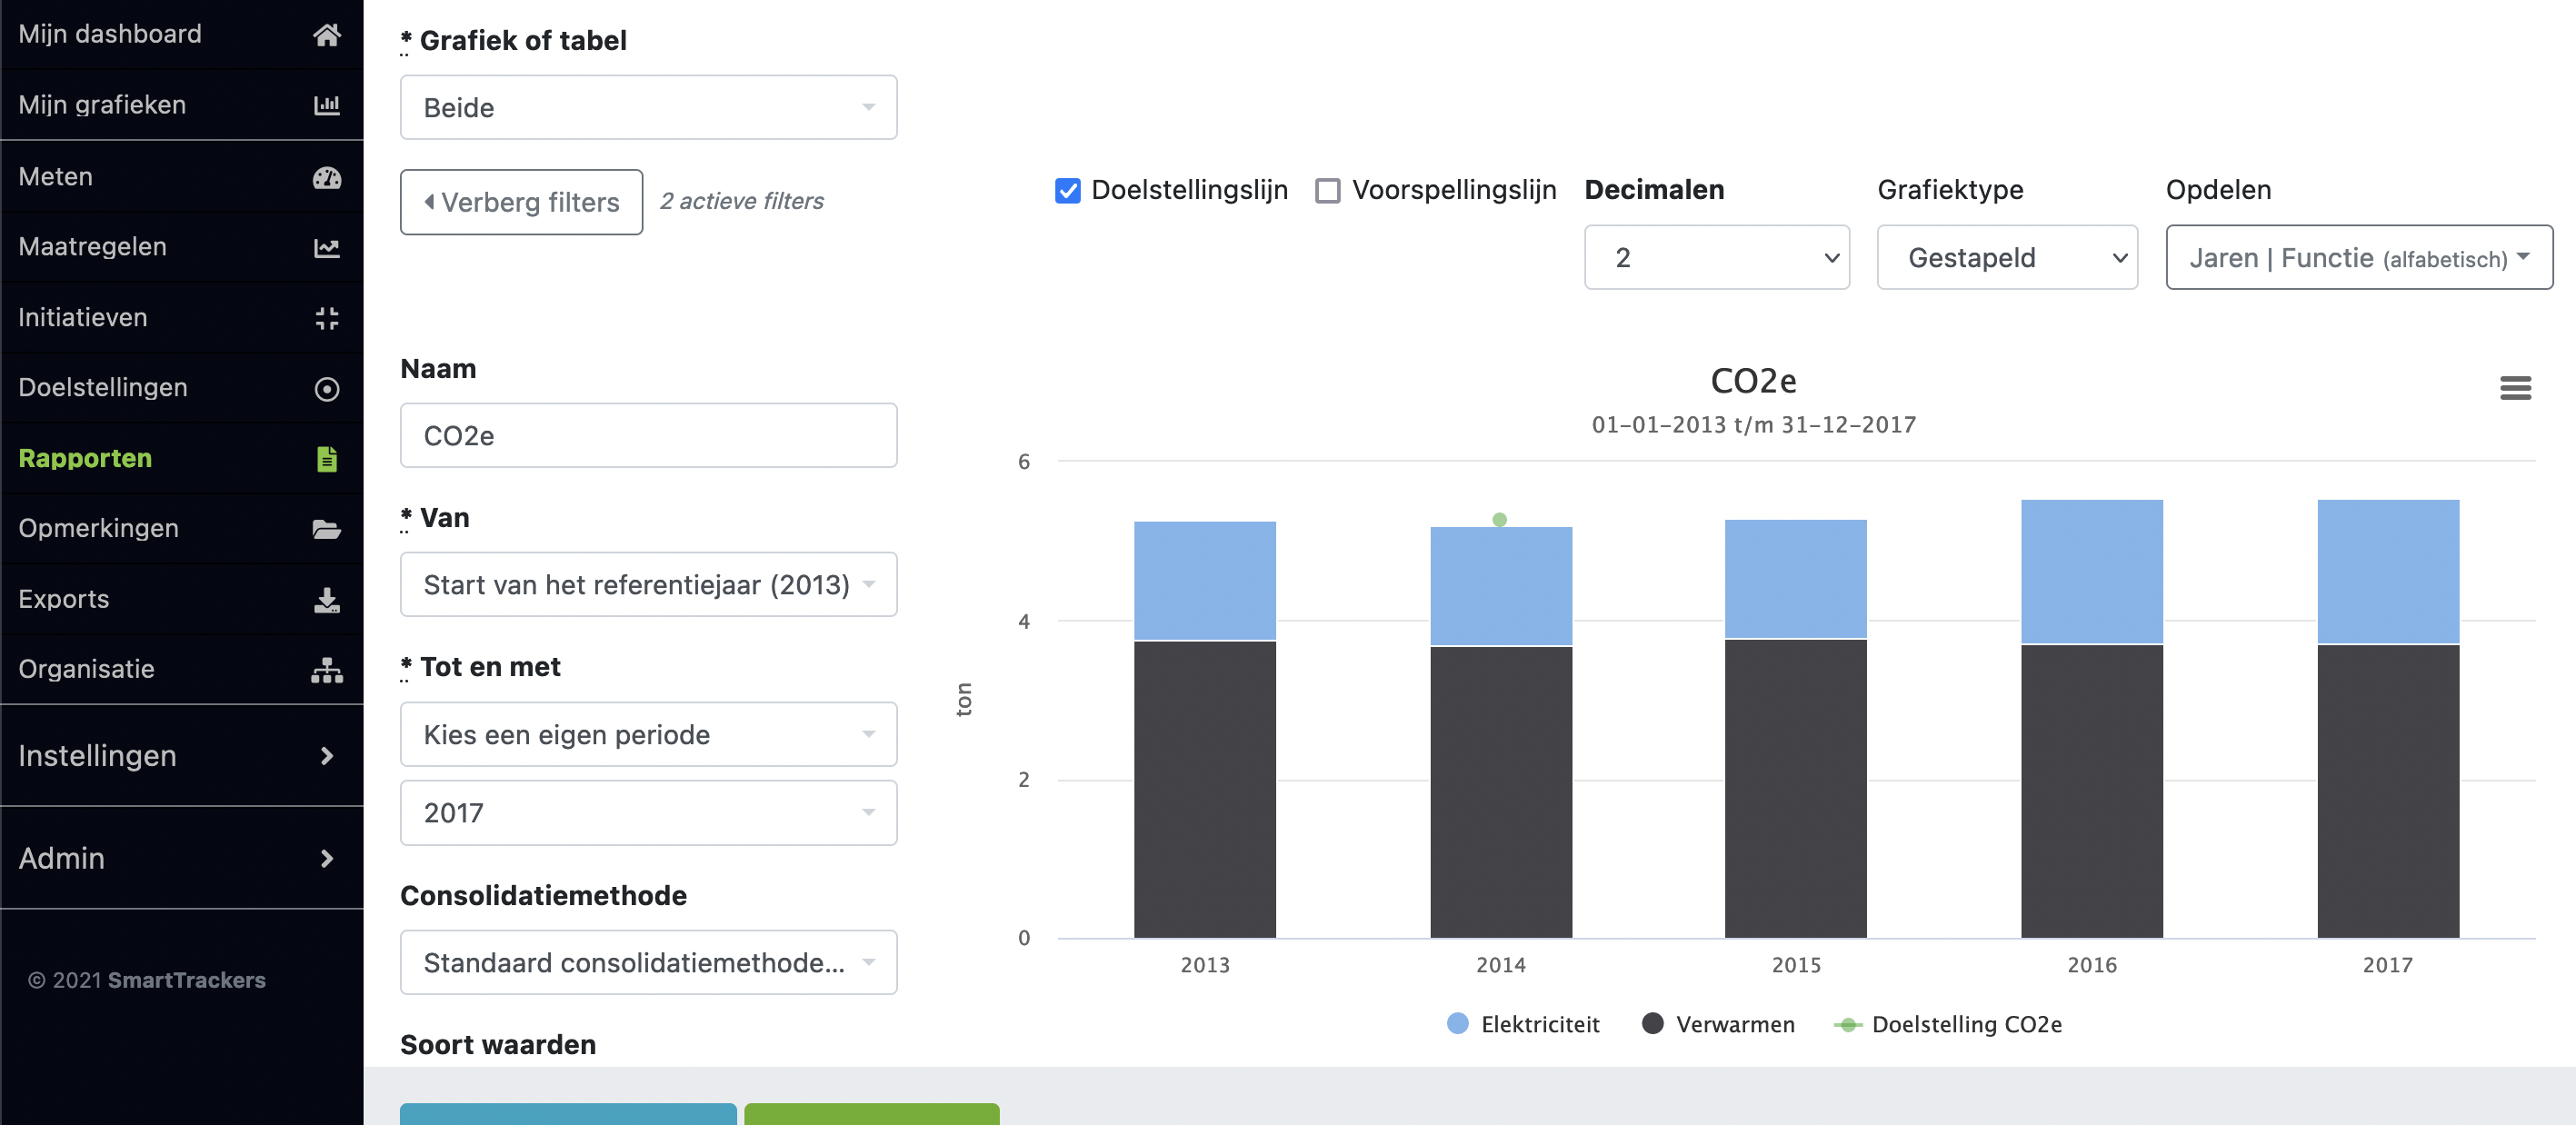Click the bar chart icon for Mijn grafieken
The height and width of the screenshot is (1125, 2576).
326,105
